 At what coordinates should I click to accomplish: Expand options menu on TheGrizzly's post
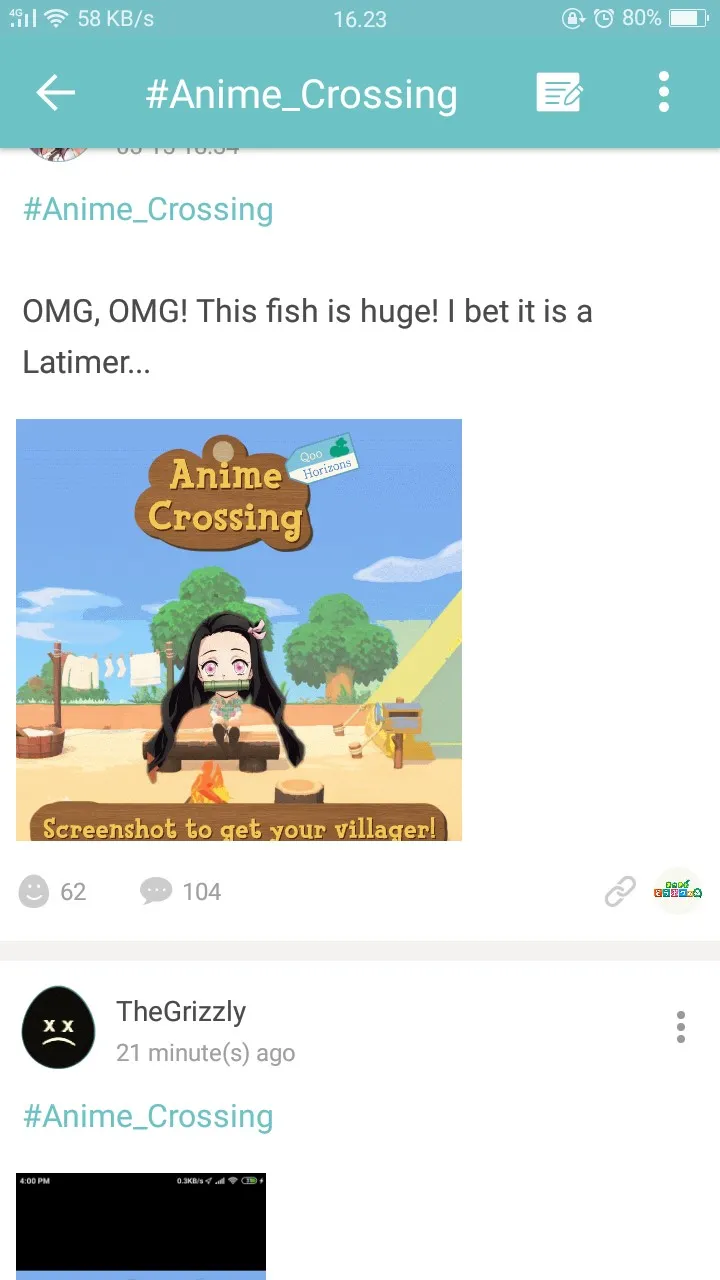pos(681,1027)
